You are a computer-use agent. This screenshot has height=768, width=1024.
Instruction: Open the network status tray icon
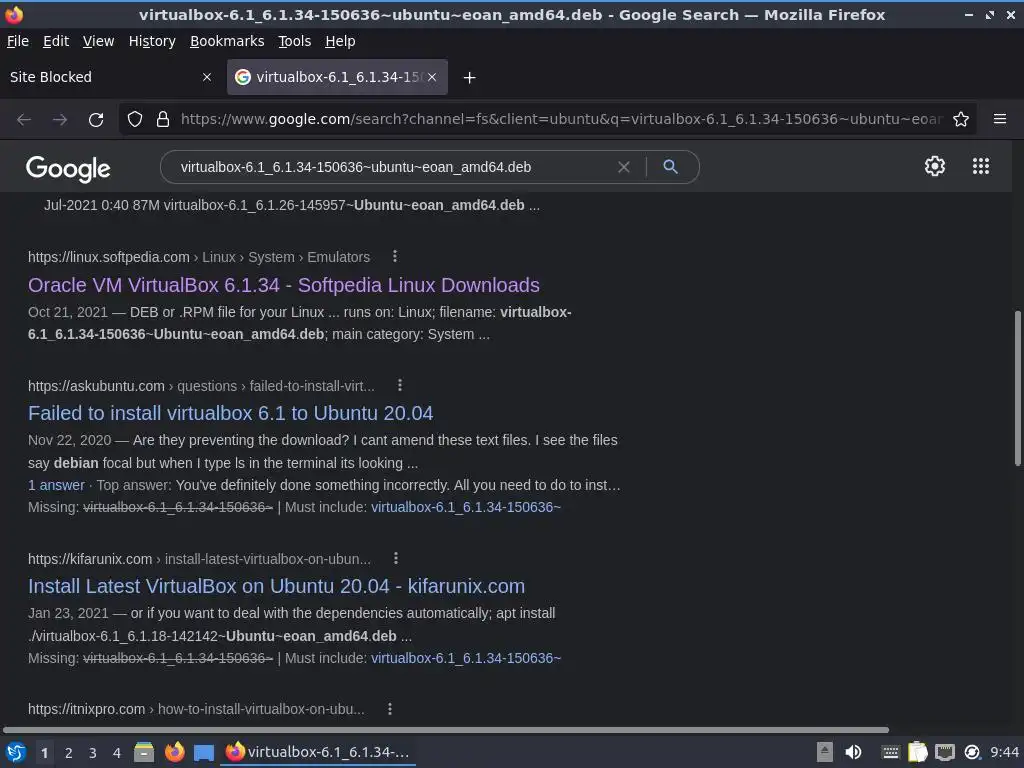pyautogui.click(x=944, y=752)
